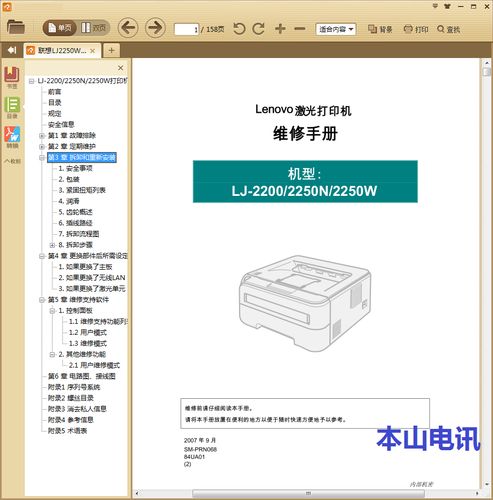Open the title bar menu dropdown icon
This screenshot has height=500, width=493.
pyautogui.click(x=435, y=6)
